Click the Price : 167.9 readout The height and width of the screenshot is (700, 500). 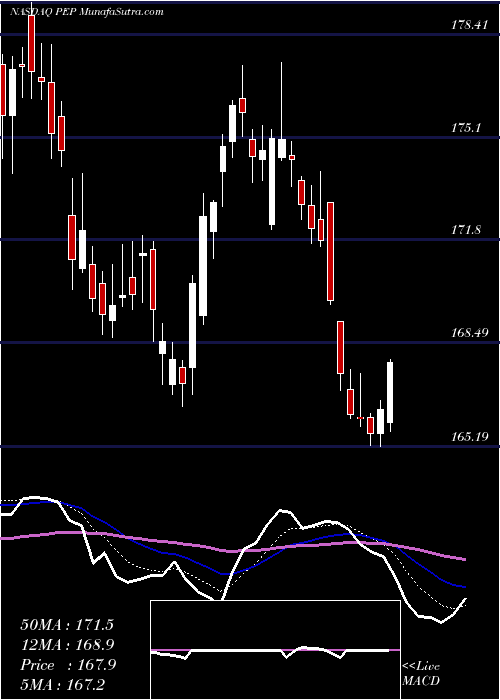click(68, 665)
